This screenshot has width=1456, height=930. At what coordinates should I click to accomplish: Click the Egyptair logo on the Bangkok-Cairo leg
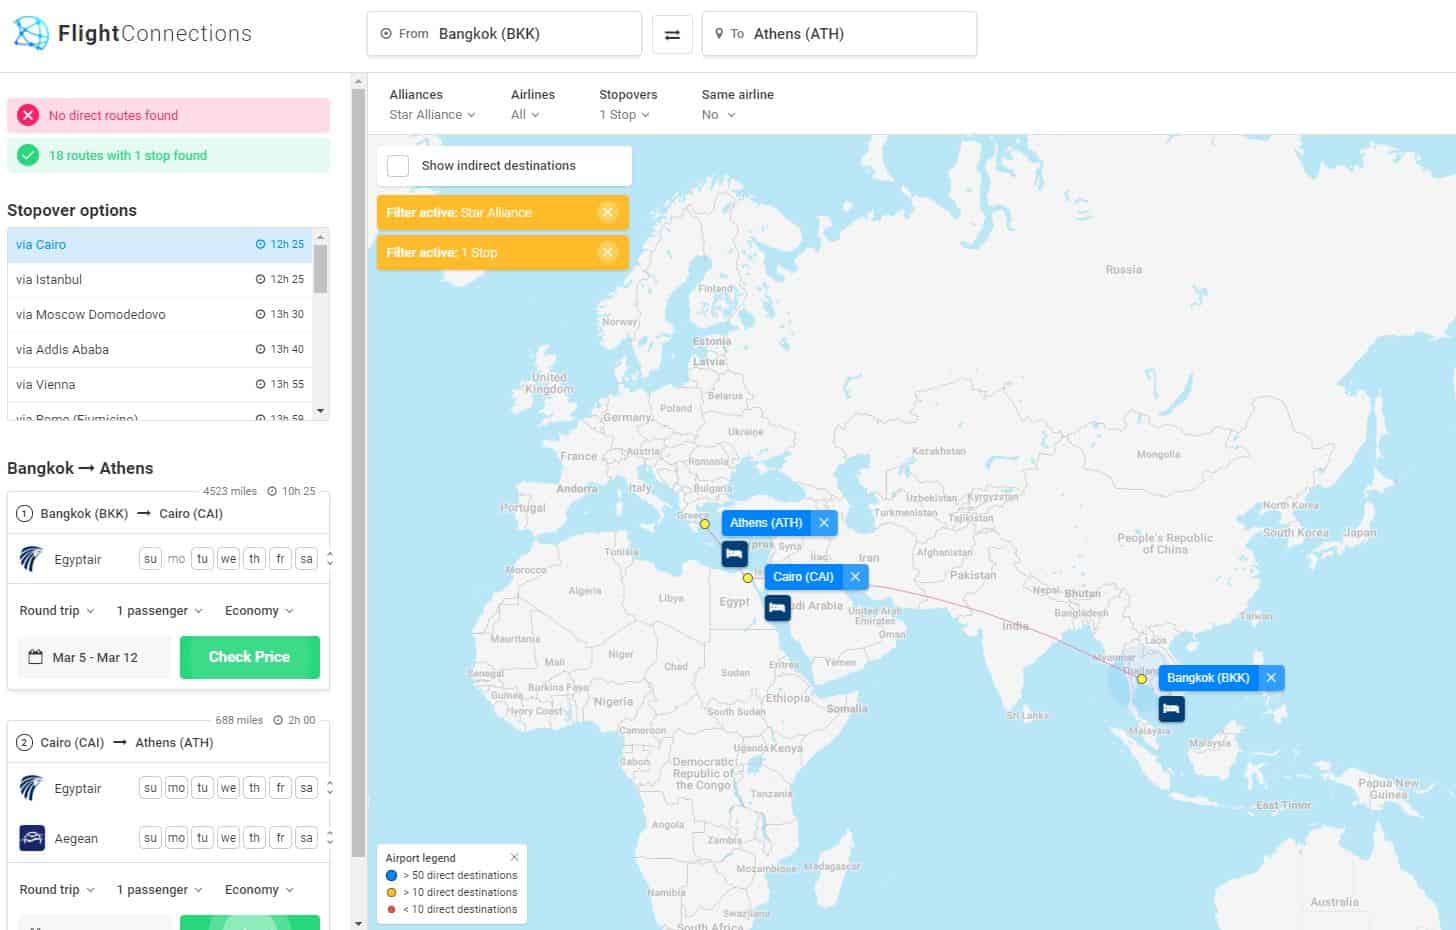coord(30,558)
